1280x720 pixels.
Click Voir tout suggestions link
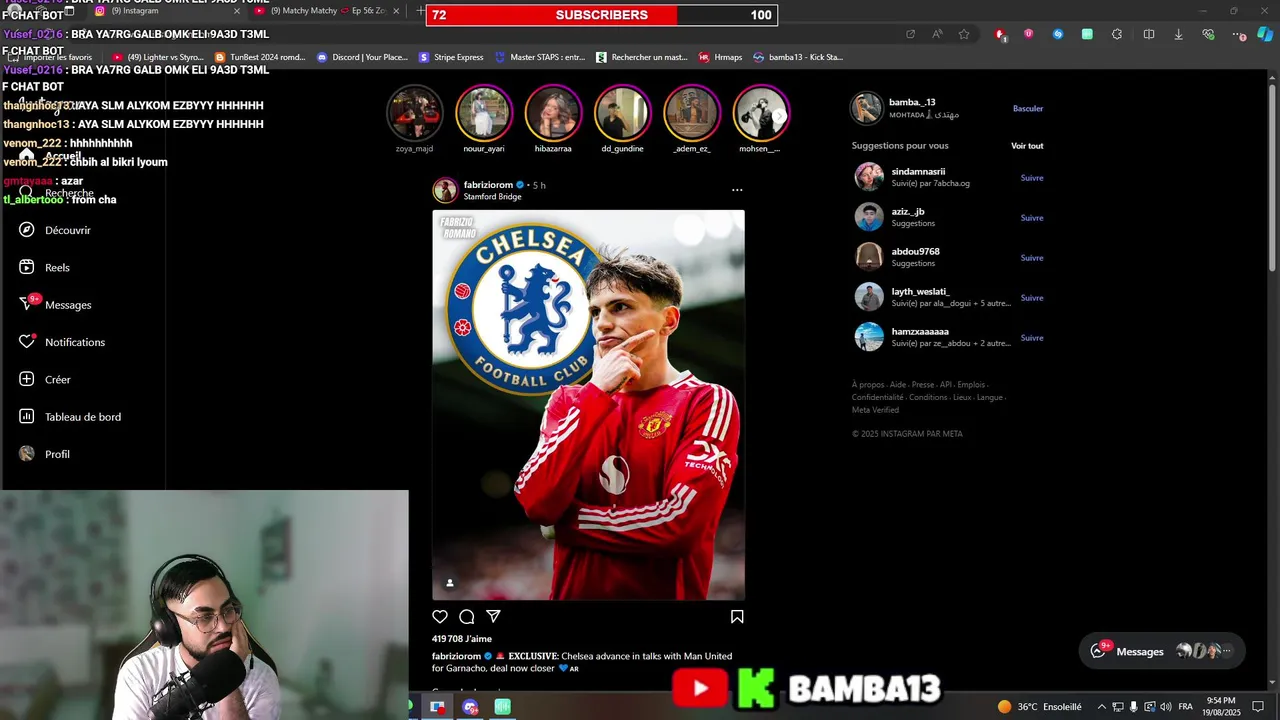[1027, 146]
